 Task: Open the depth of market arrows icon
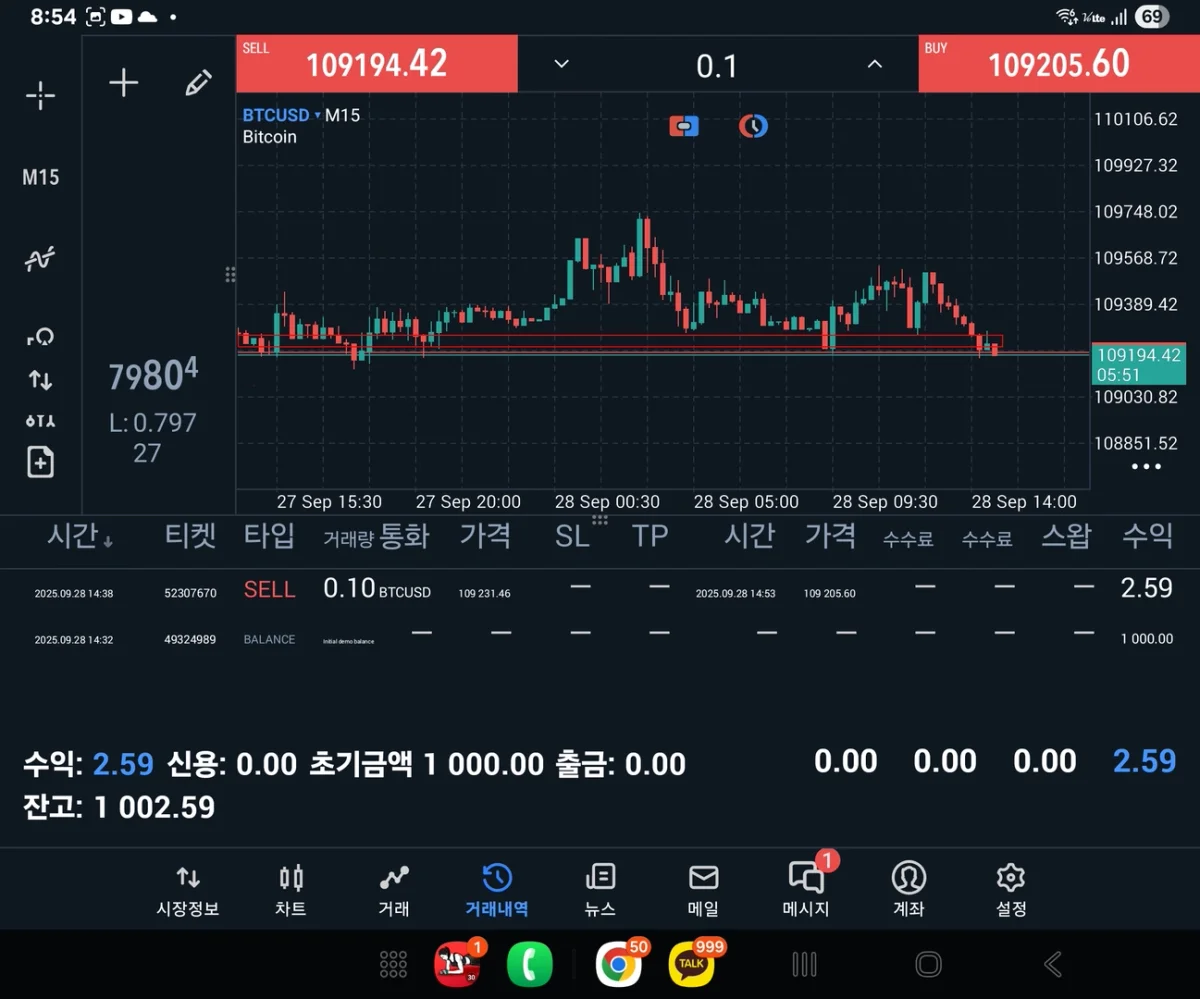[40, 380]
